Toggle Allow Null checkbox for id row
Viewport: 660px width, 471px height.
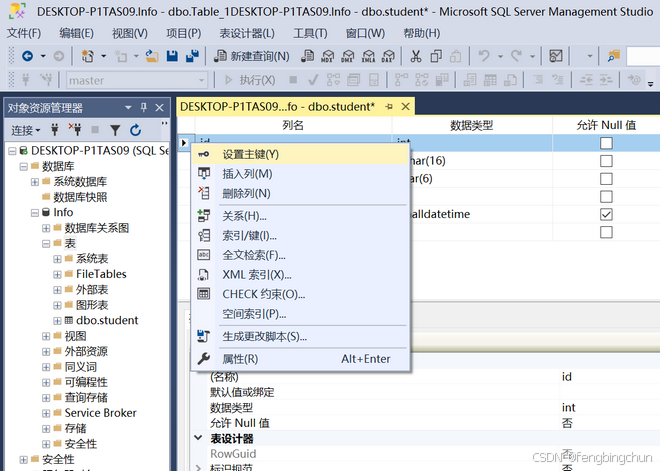click(x=606, y=143)
